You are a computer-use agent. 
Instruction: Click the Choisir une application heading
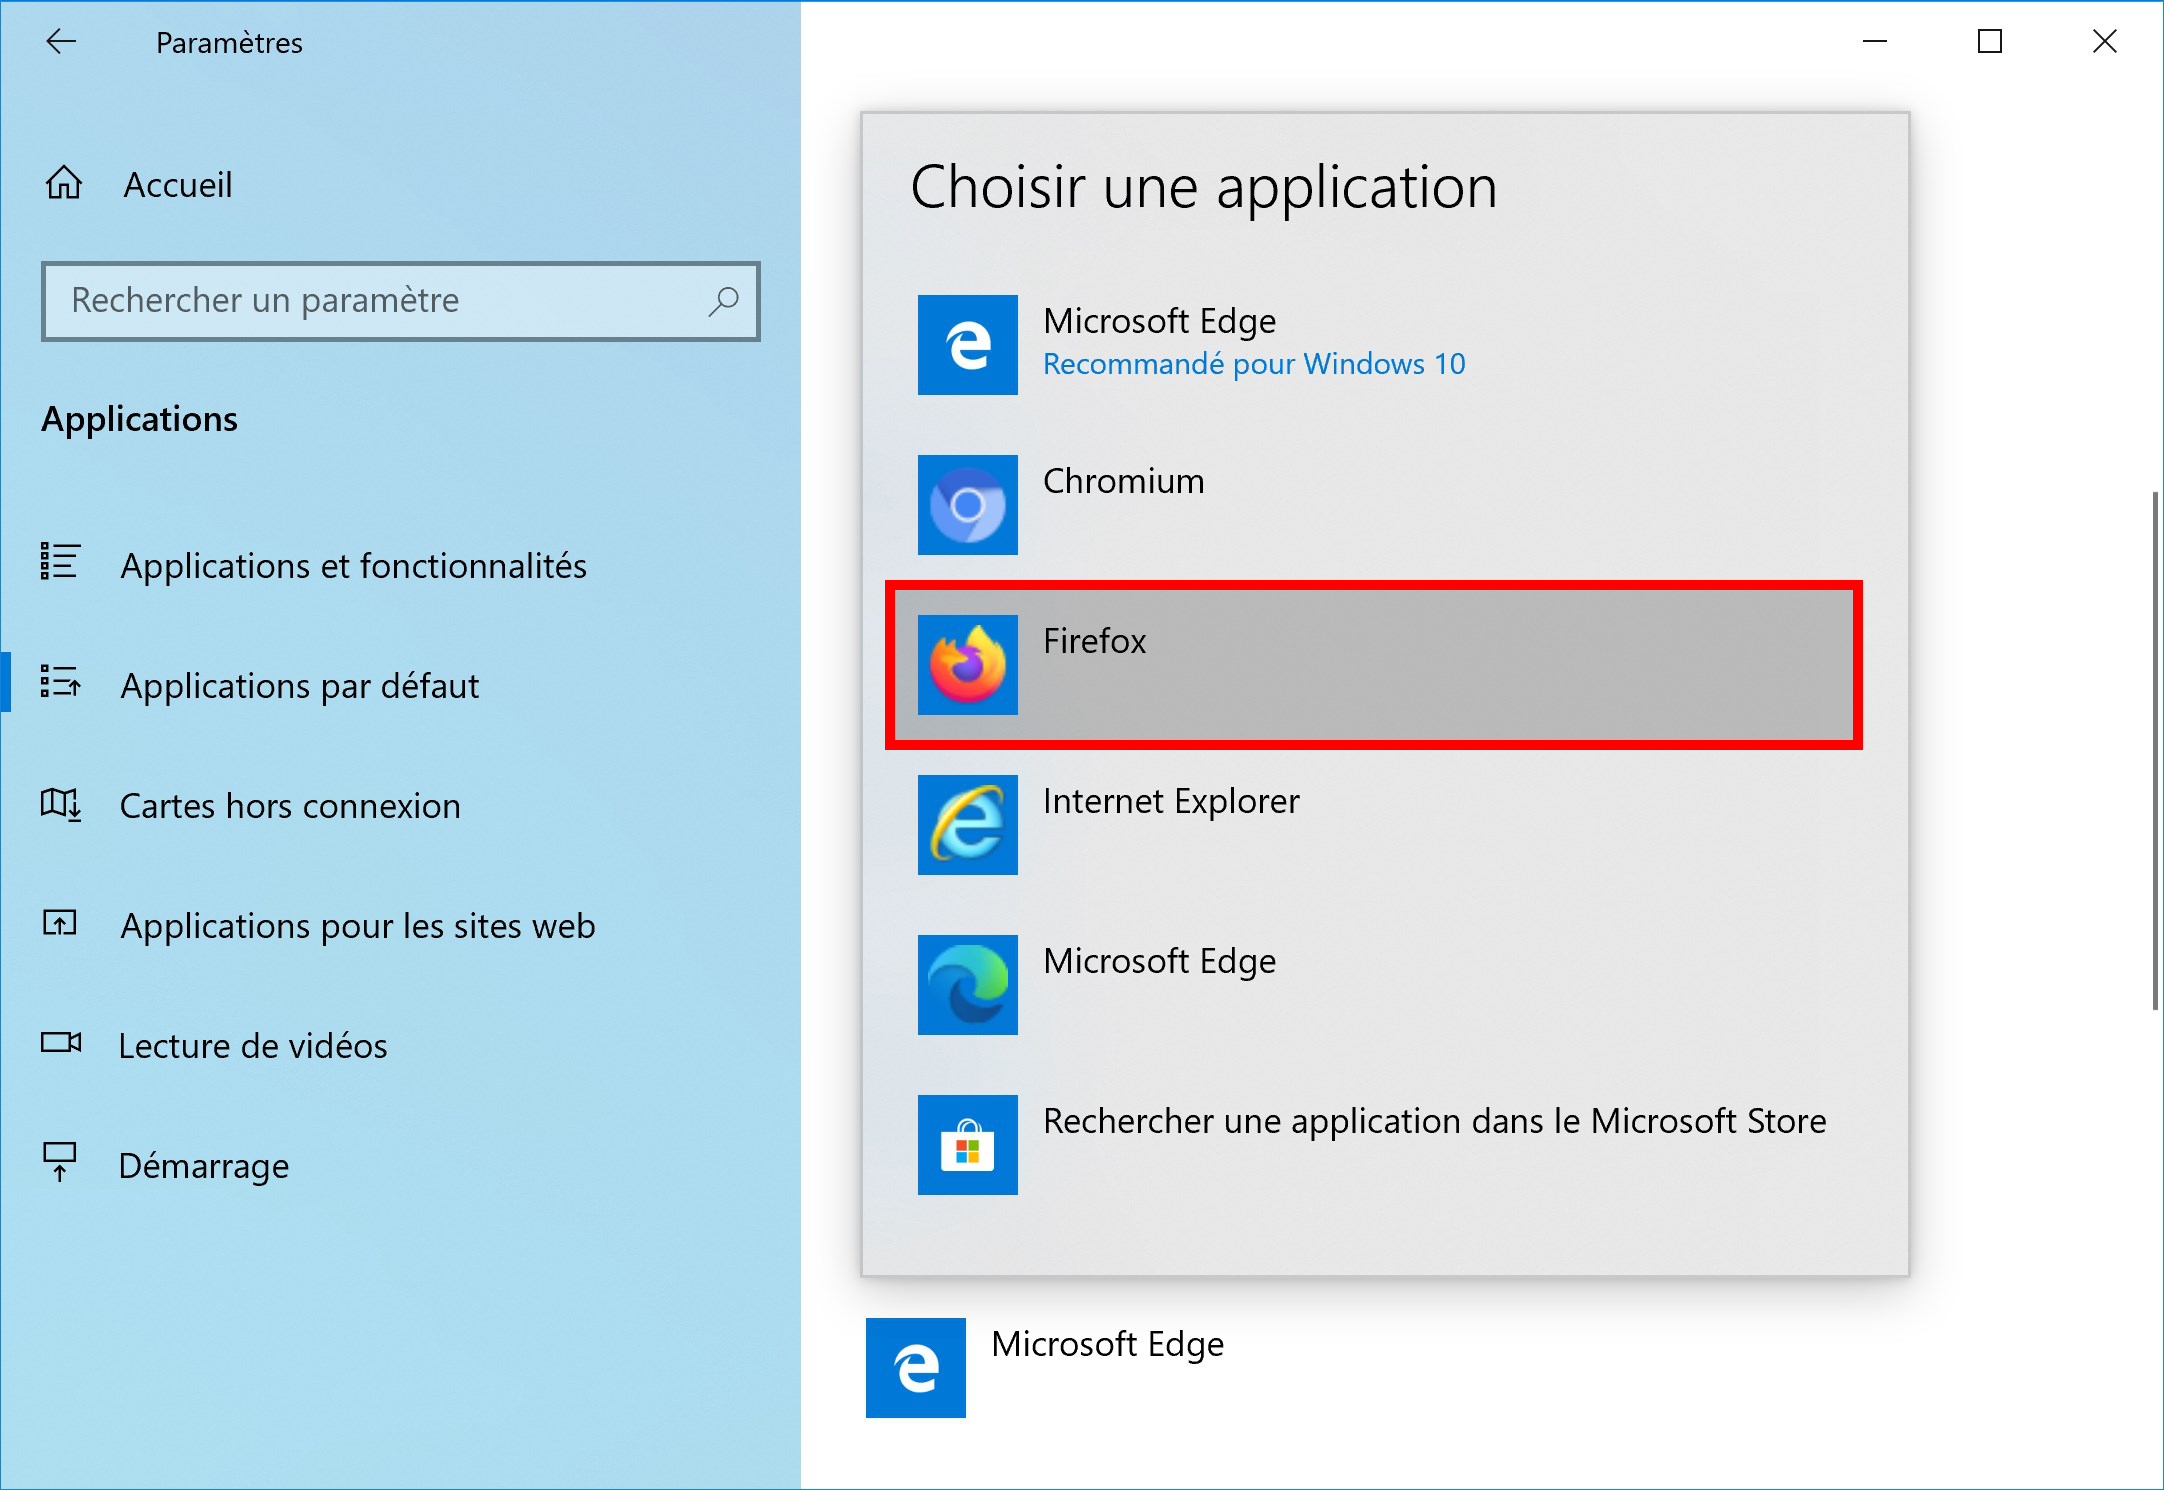click(x=1204, y=187)
